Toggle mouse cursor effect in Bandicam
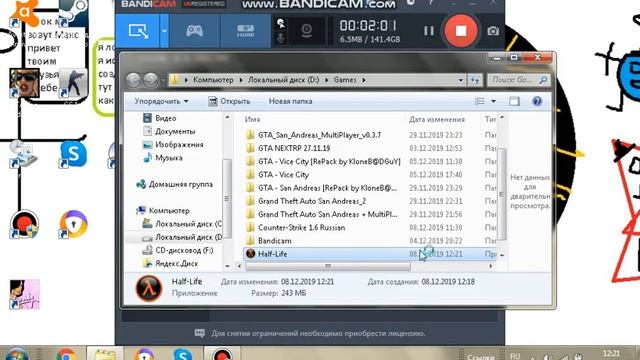640x360 pixels. point(281,24)
